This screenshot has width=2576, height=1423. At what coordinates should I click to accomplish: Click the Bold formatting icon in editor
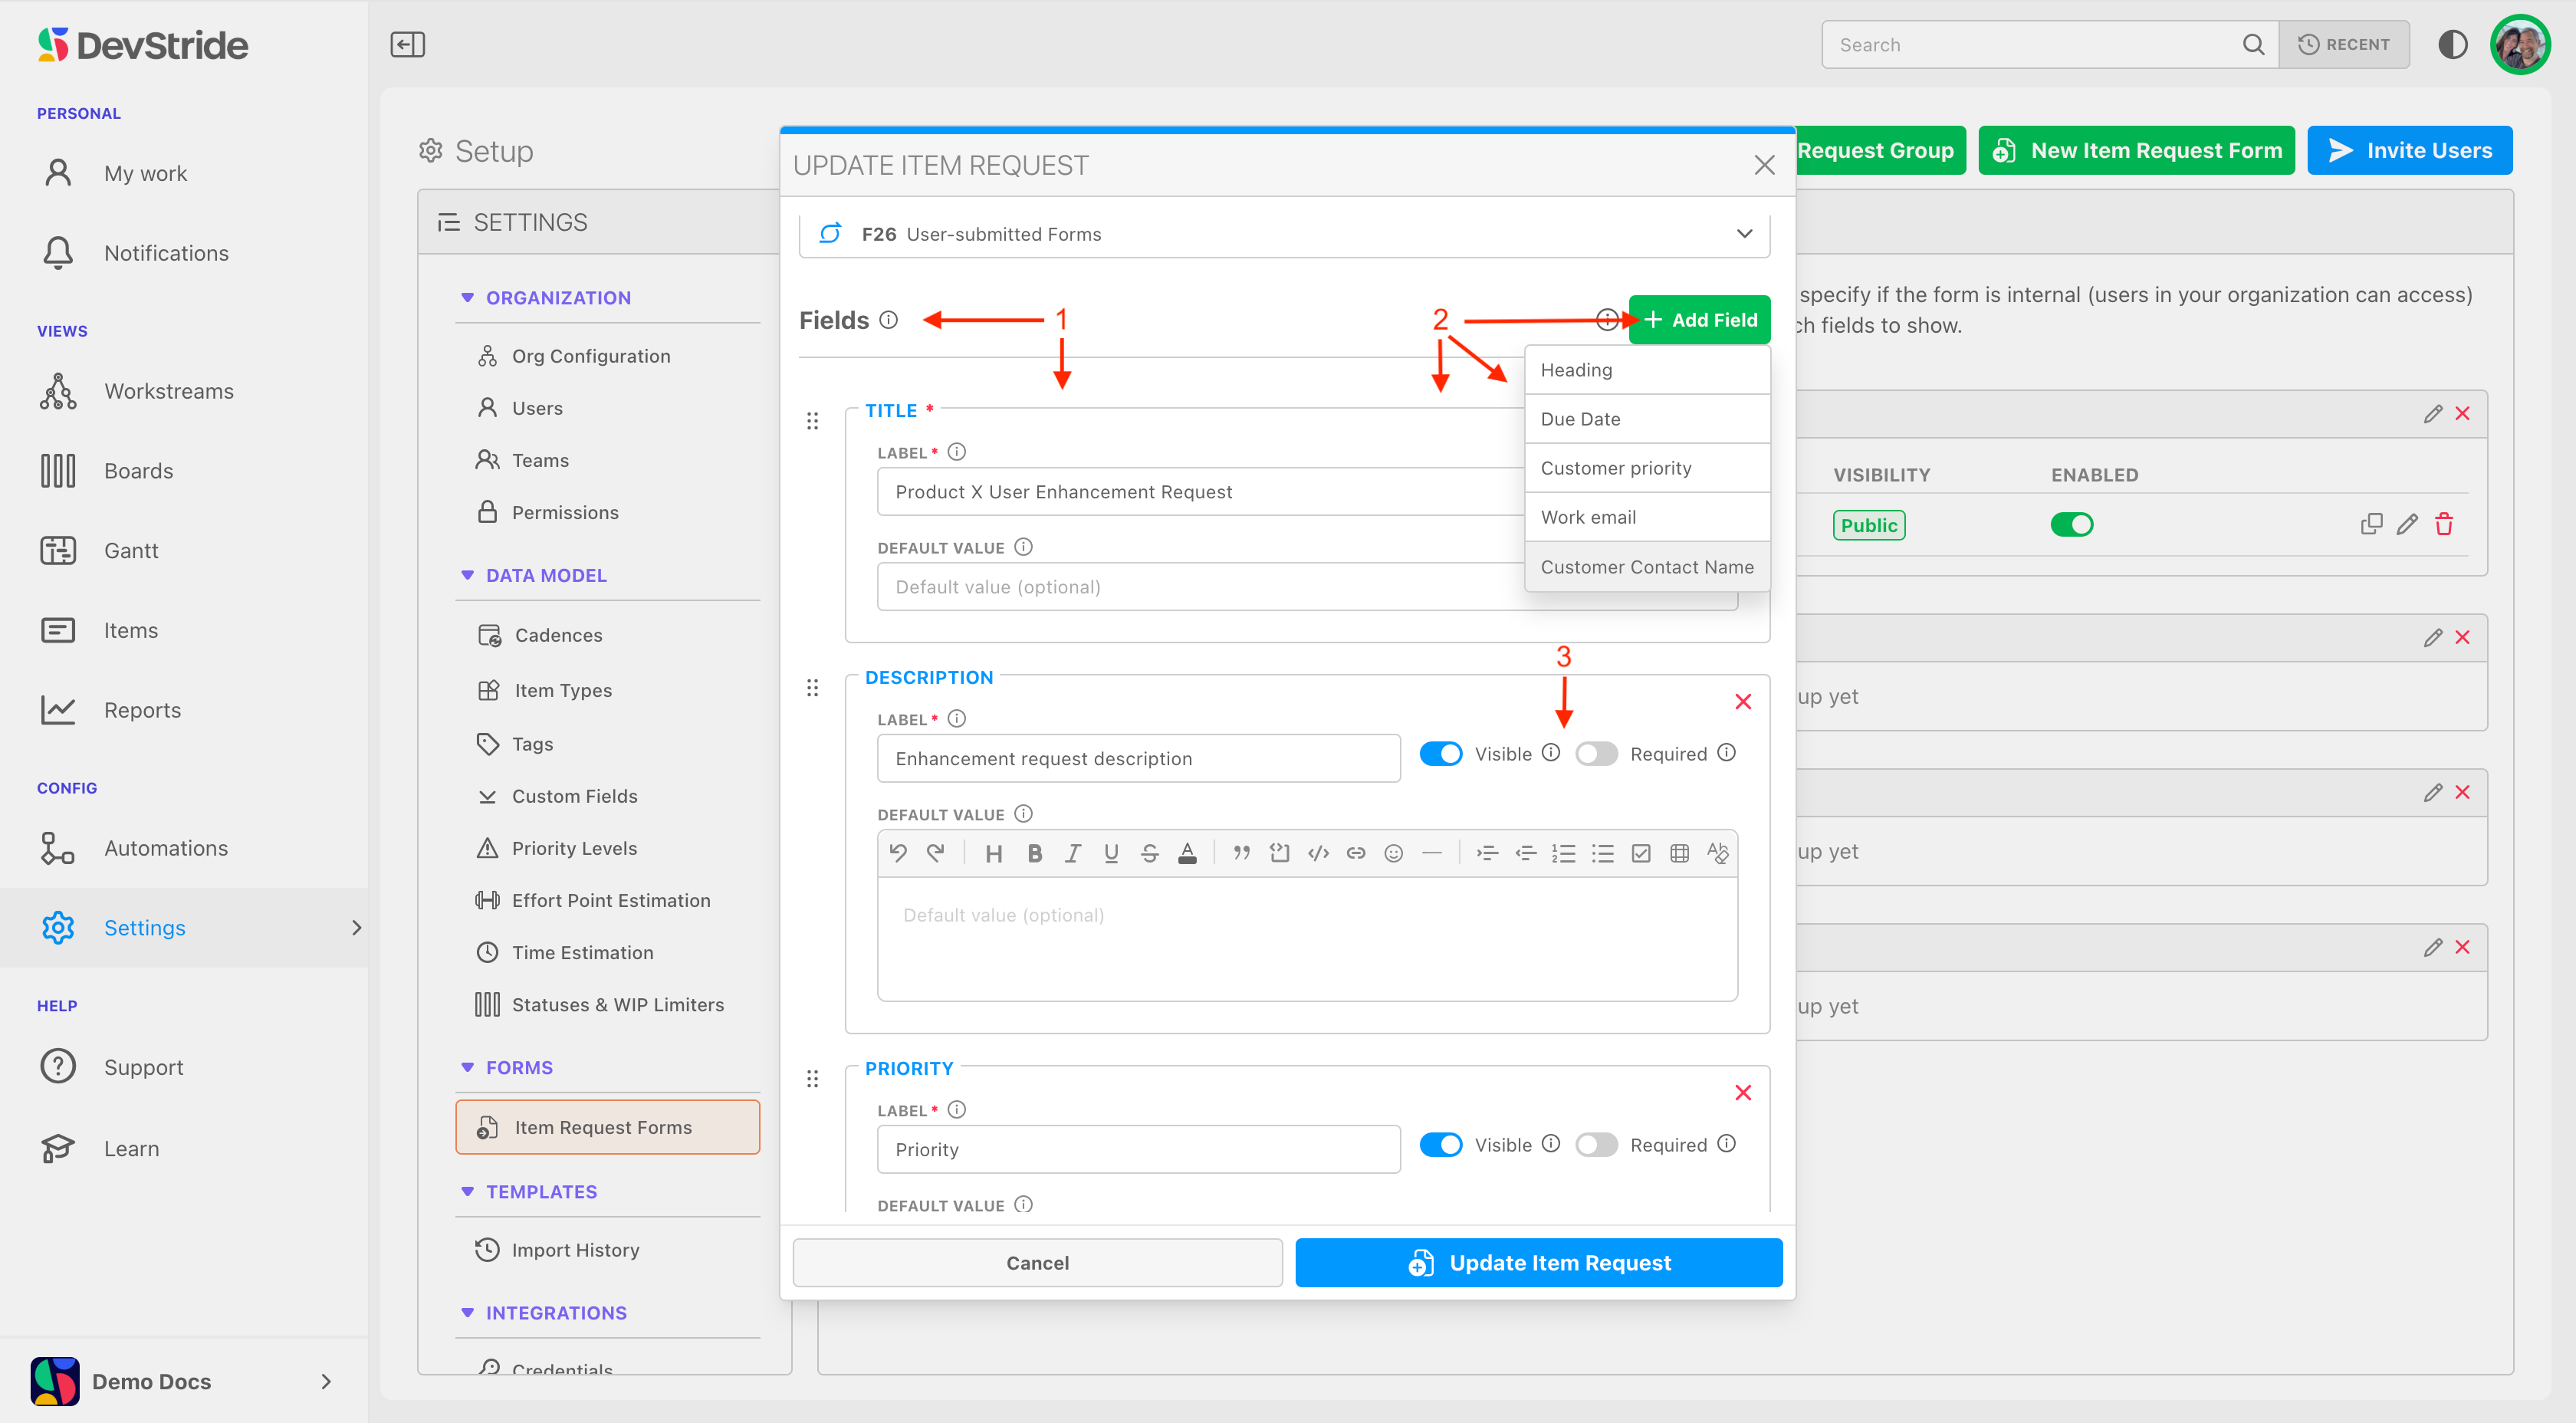click(x=1034, y=853)
